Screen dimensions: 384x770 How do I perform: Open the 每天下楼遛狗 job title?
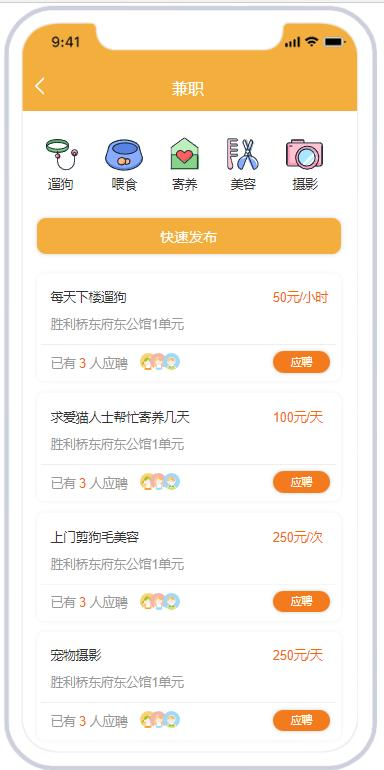pyautogui.click(x=88, y=297)
